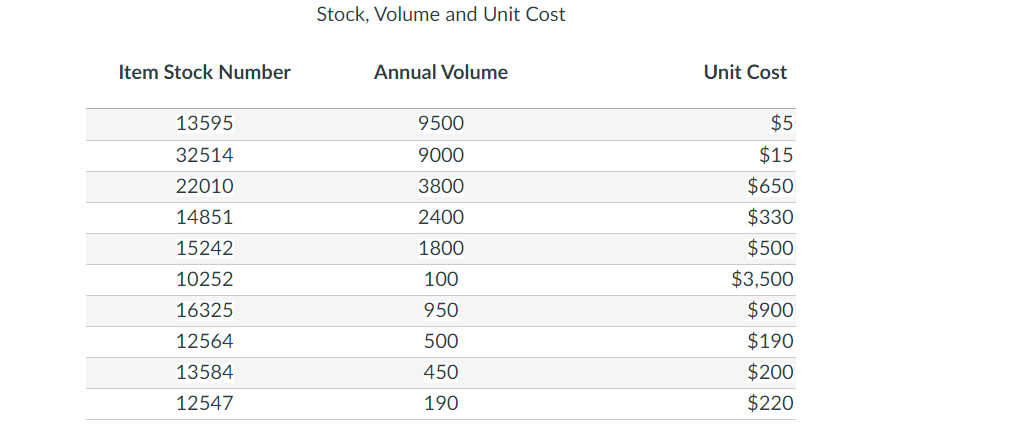This screenshot has width=1029, height=431.
Task: Select the $900 unit cost cell
Action: pyautogui.click(x=770, y=310)
